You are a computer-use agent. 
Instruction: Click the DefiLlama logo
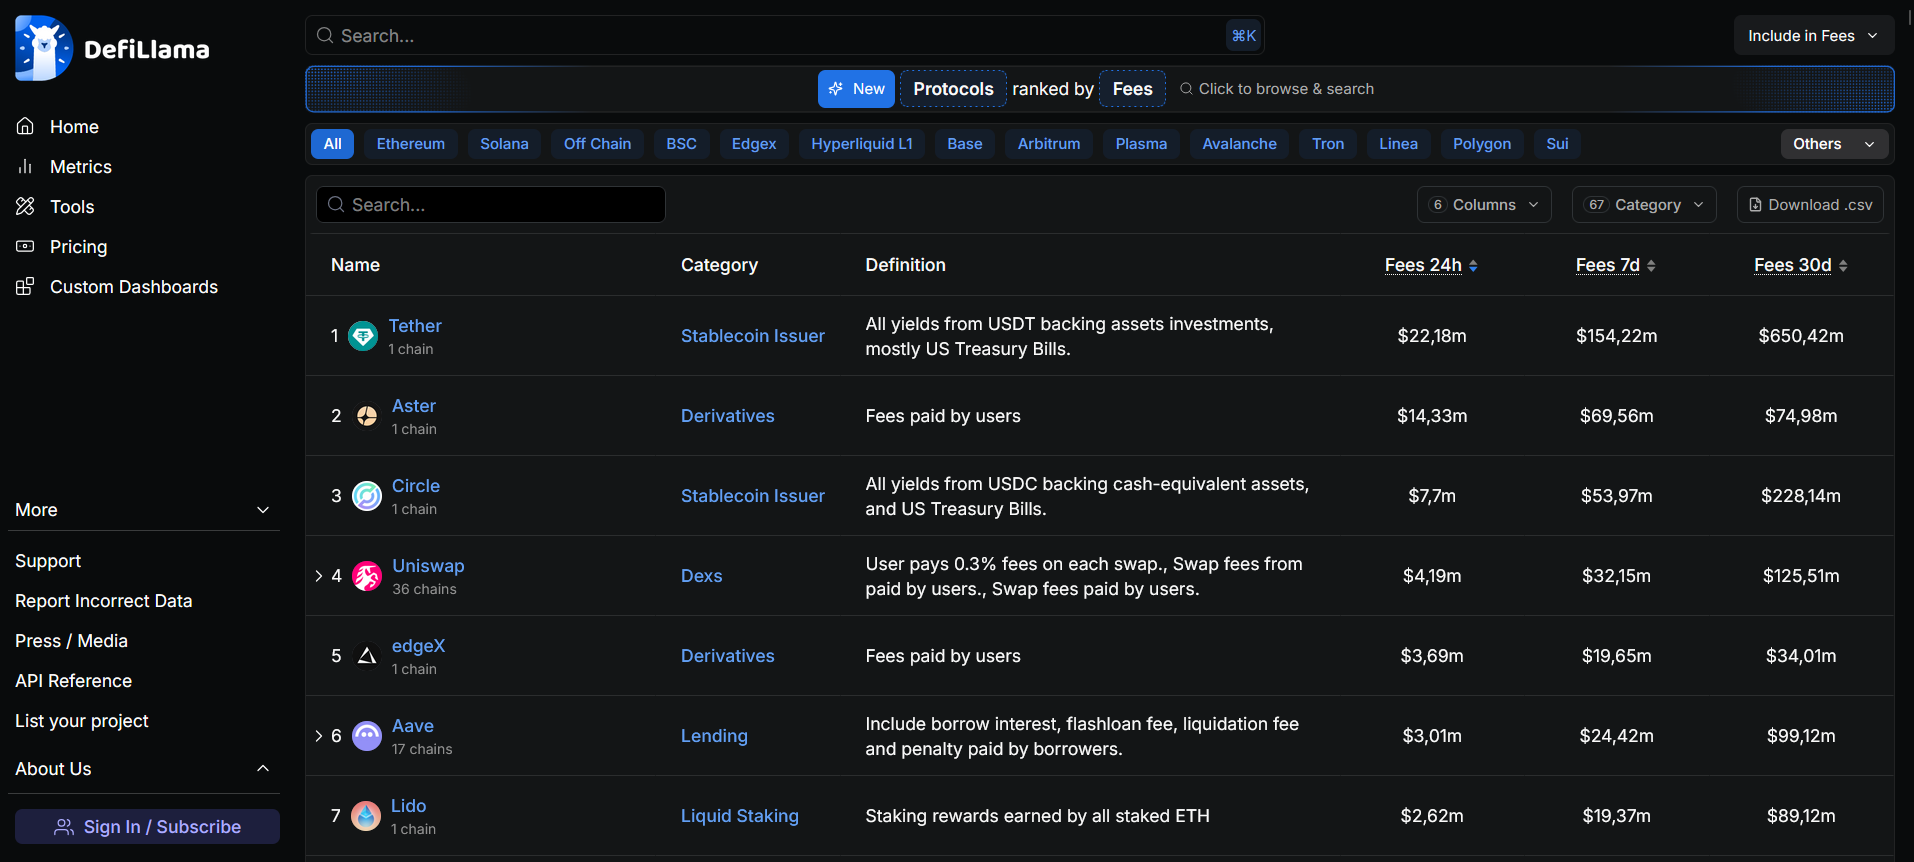point(112,48)
